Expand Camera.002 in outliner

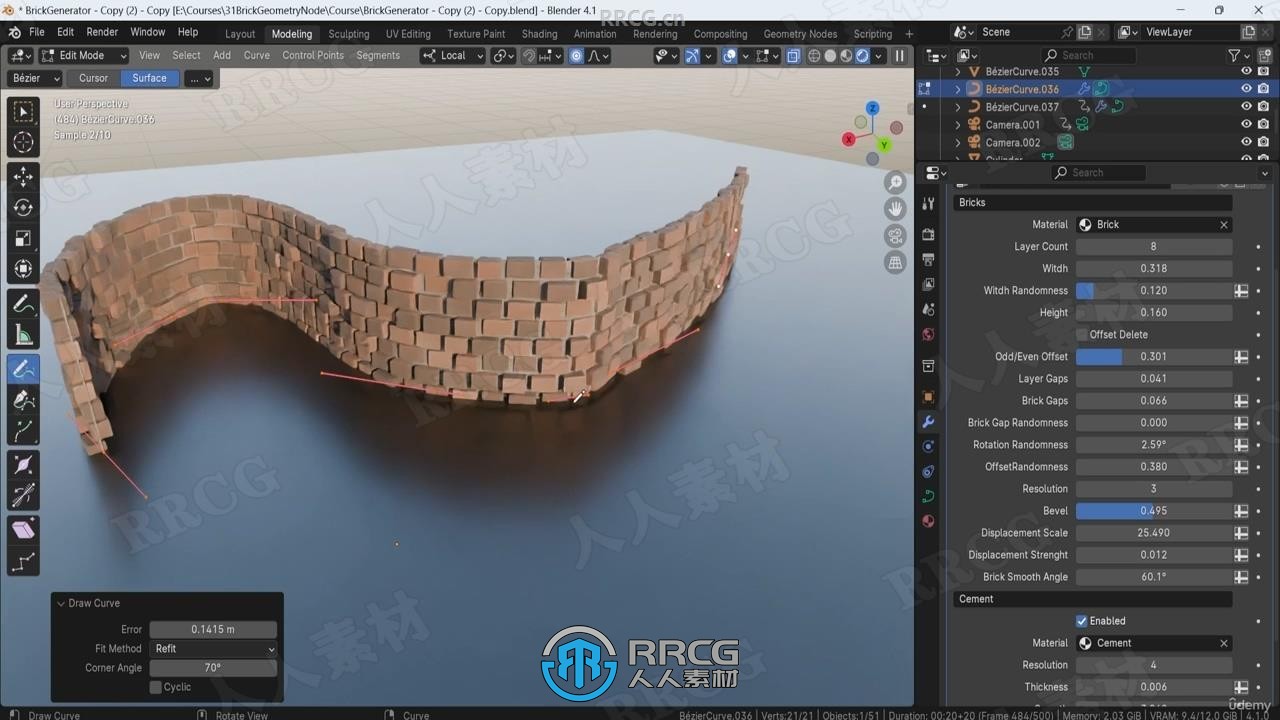[x=958, y=143]
